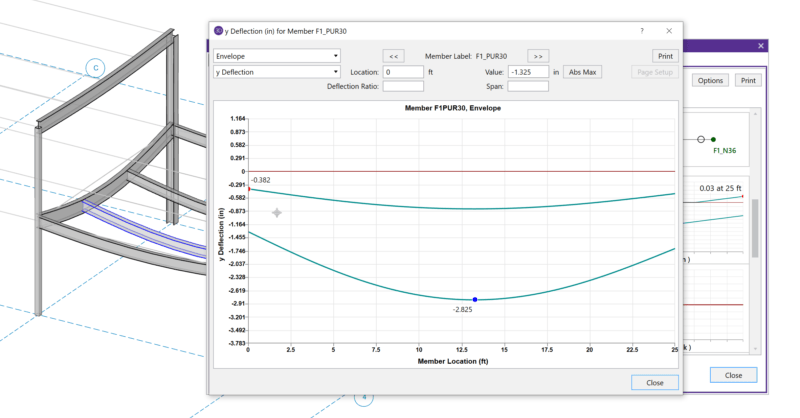800x418 pixels.
Task: Click the green F1_N36 node marker
Action: tap(714, 139)
